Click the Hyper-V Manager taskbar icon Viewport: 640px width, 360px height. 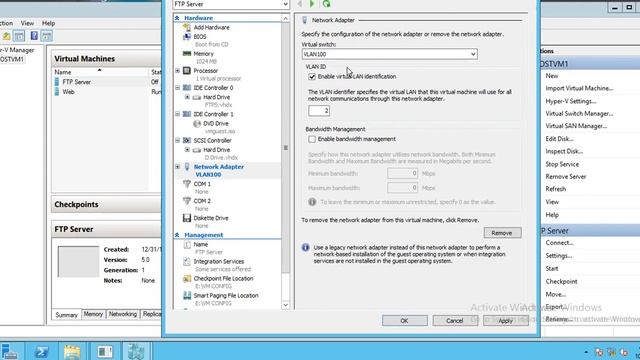(136, 352)
